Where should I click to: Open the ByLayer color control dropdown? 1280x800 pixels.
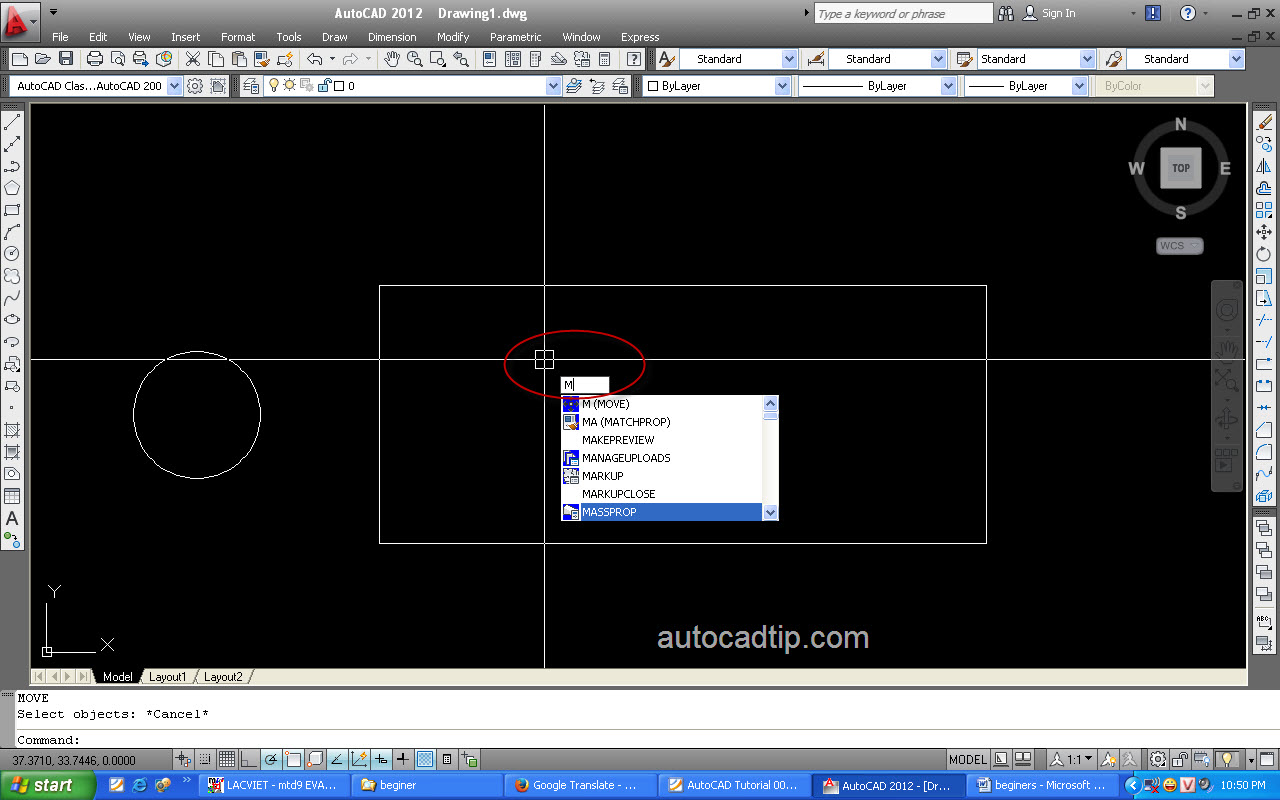point(782,86)
